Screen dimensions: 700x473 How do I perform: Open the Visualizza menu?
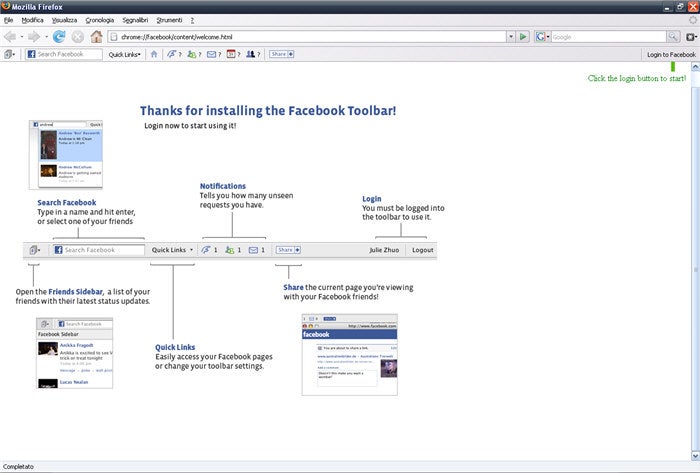[x=64, y=20]
